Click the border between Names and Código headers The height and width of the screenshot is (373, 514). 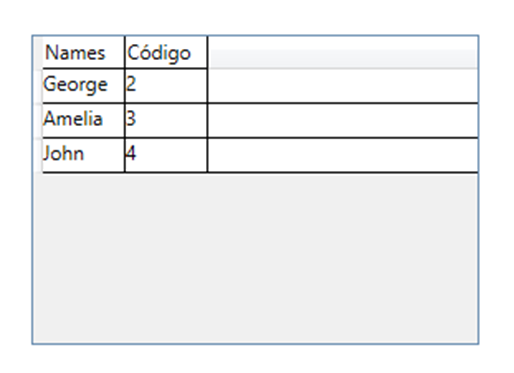click(125, 52)
